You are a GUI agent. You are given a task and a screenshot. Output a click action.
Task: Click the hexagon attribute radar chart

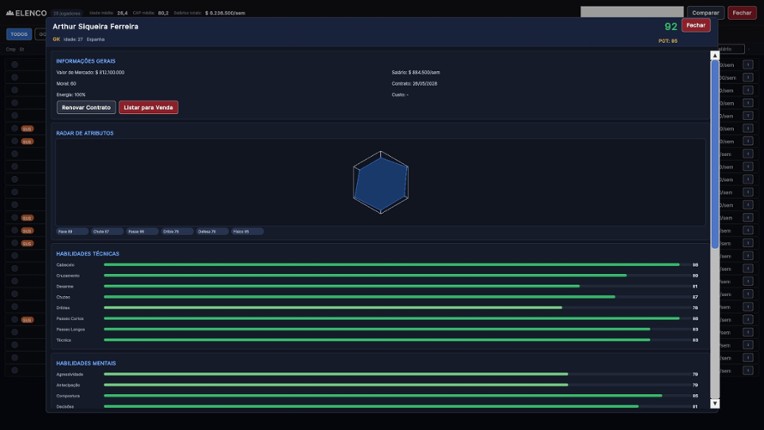coord(380,182)
